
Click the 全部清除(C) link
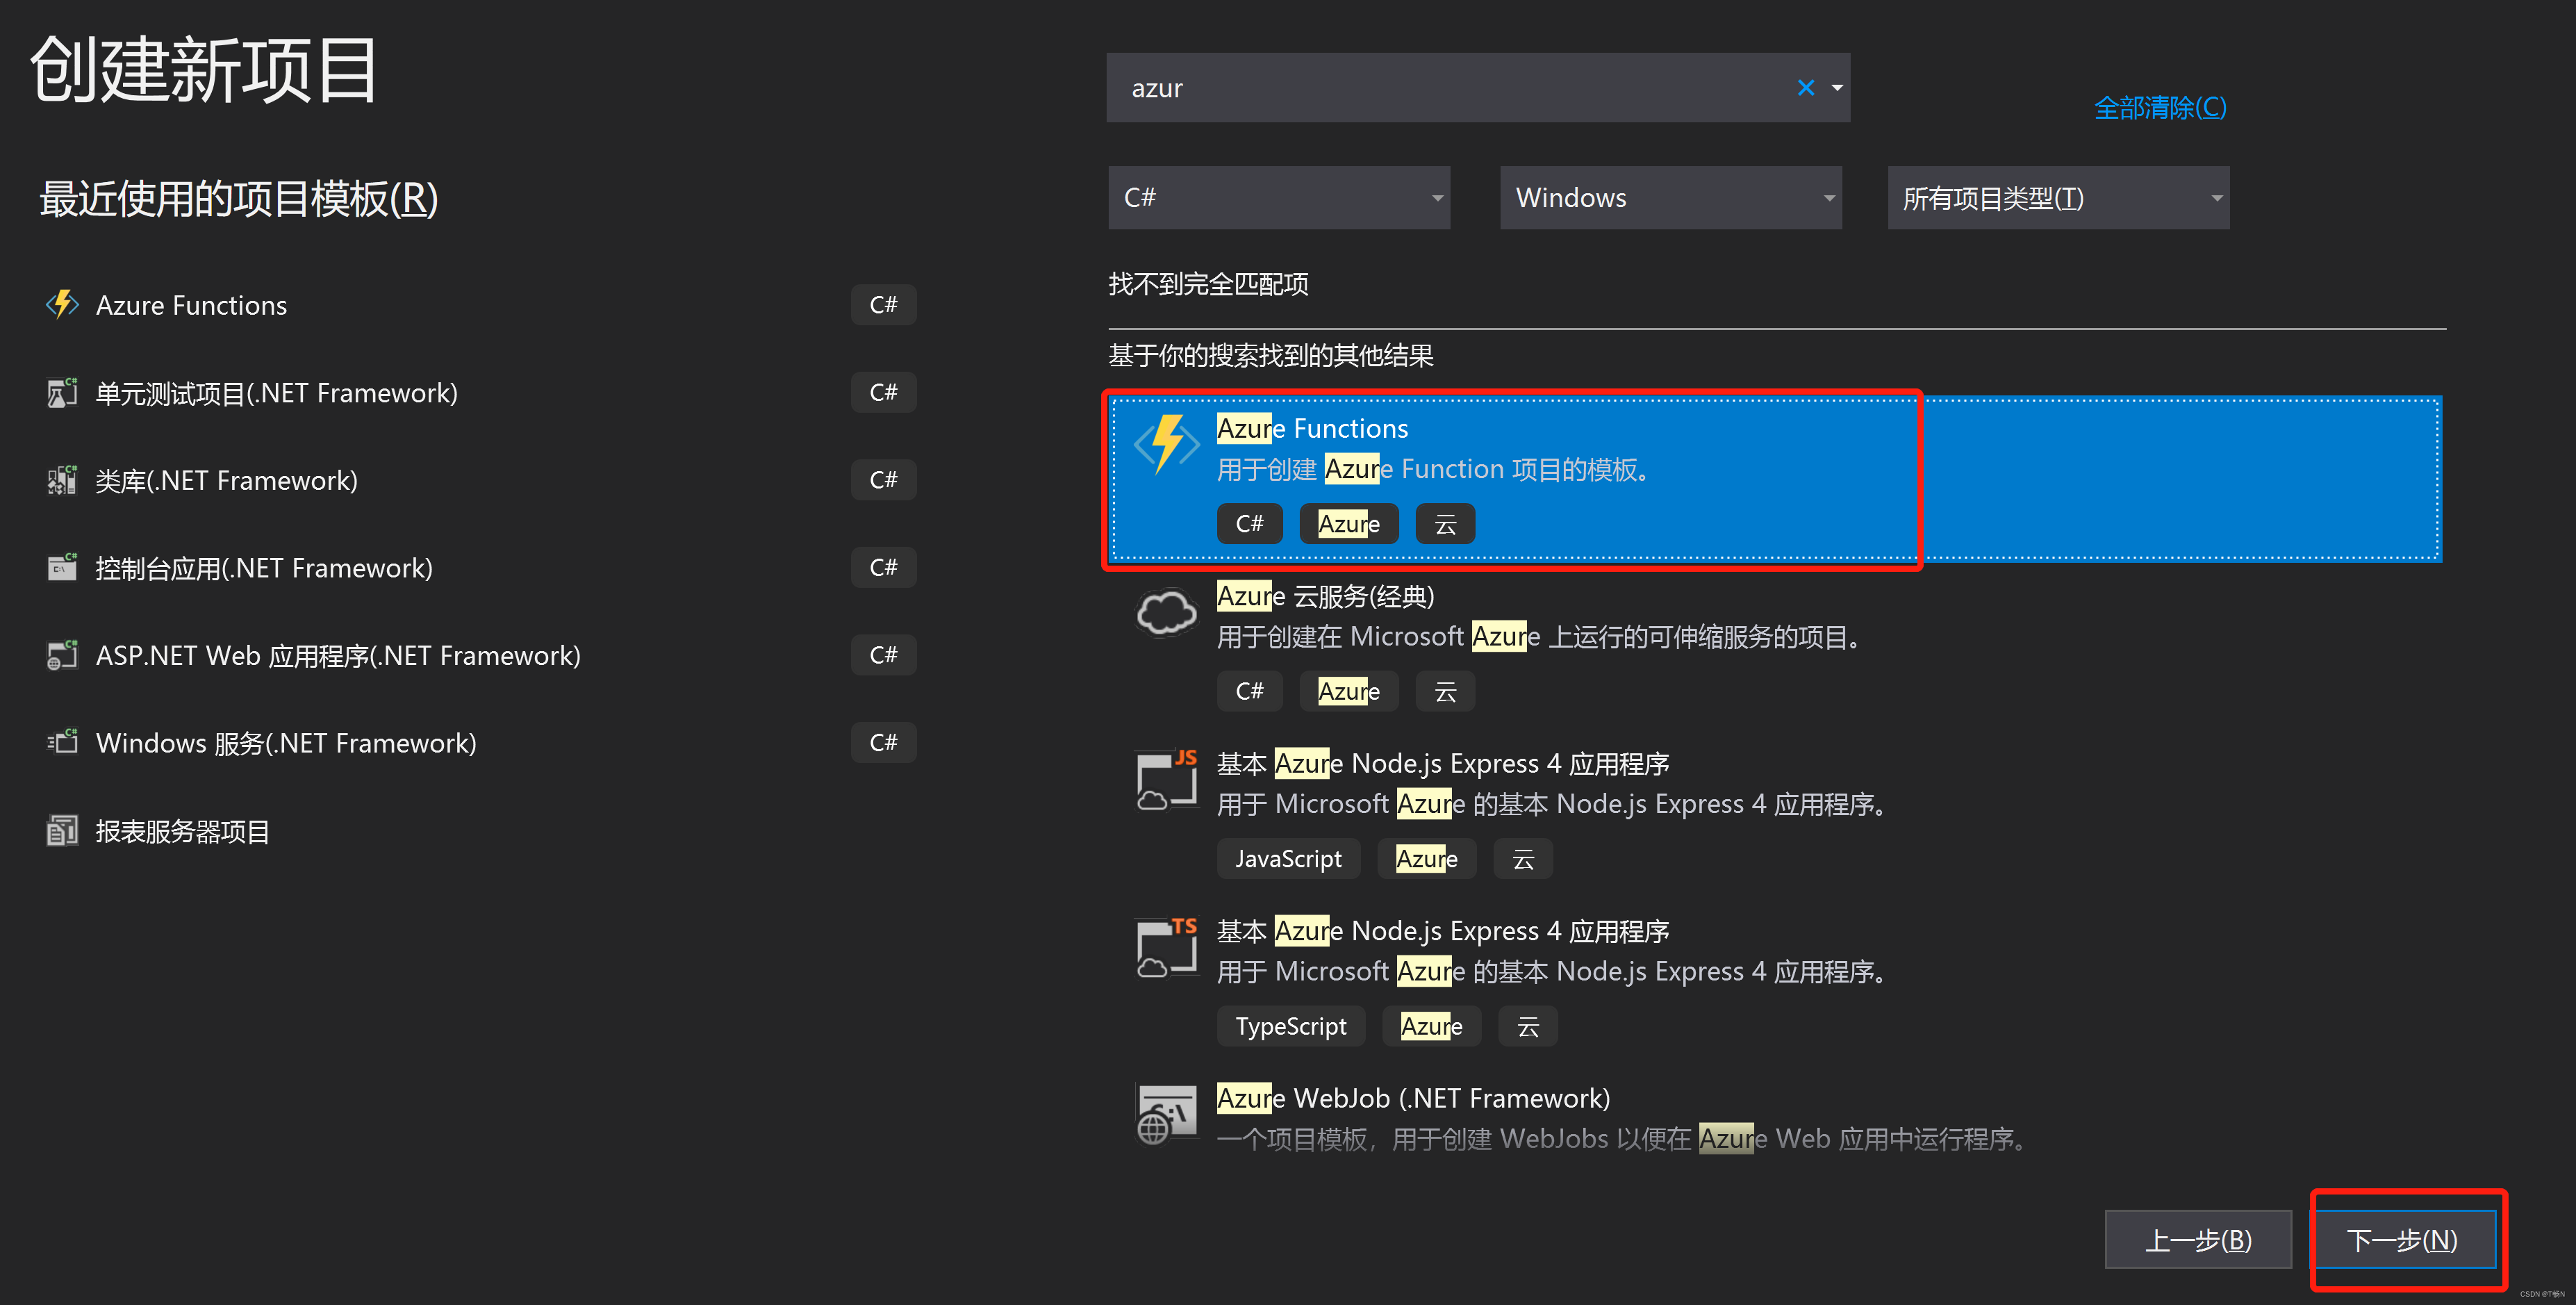point(2160,107)
